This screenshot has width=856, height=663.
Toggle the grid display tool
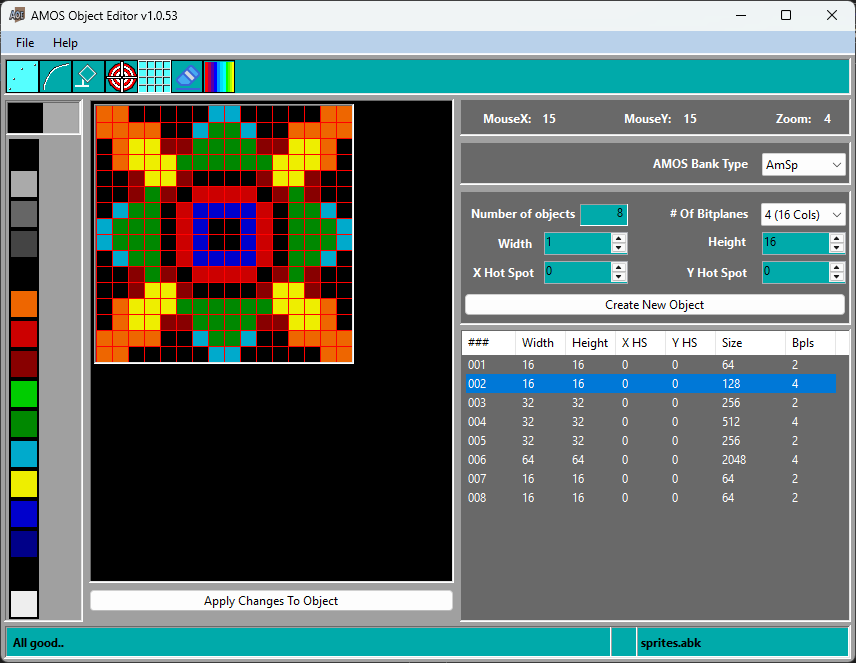point(154,76)
